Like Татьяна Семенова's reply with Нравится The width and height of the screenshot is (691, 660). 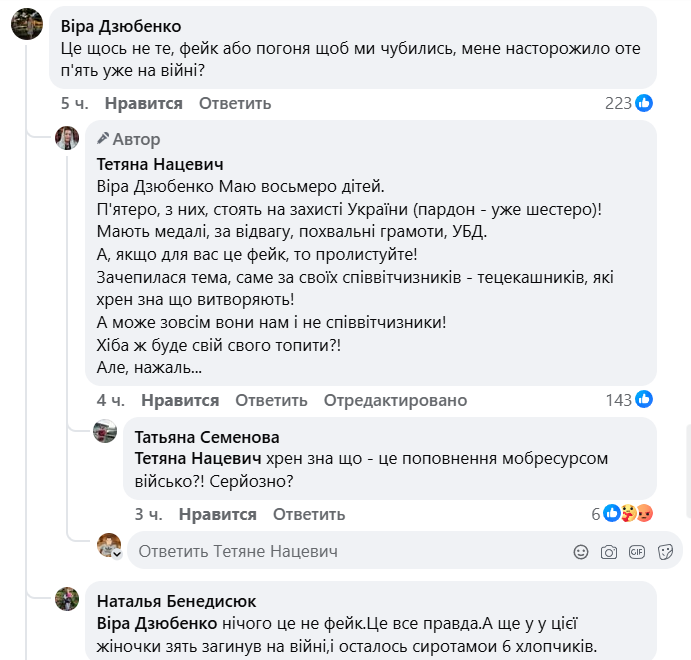218,514
